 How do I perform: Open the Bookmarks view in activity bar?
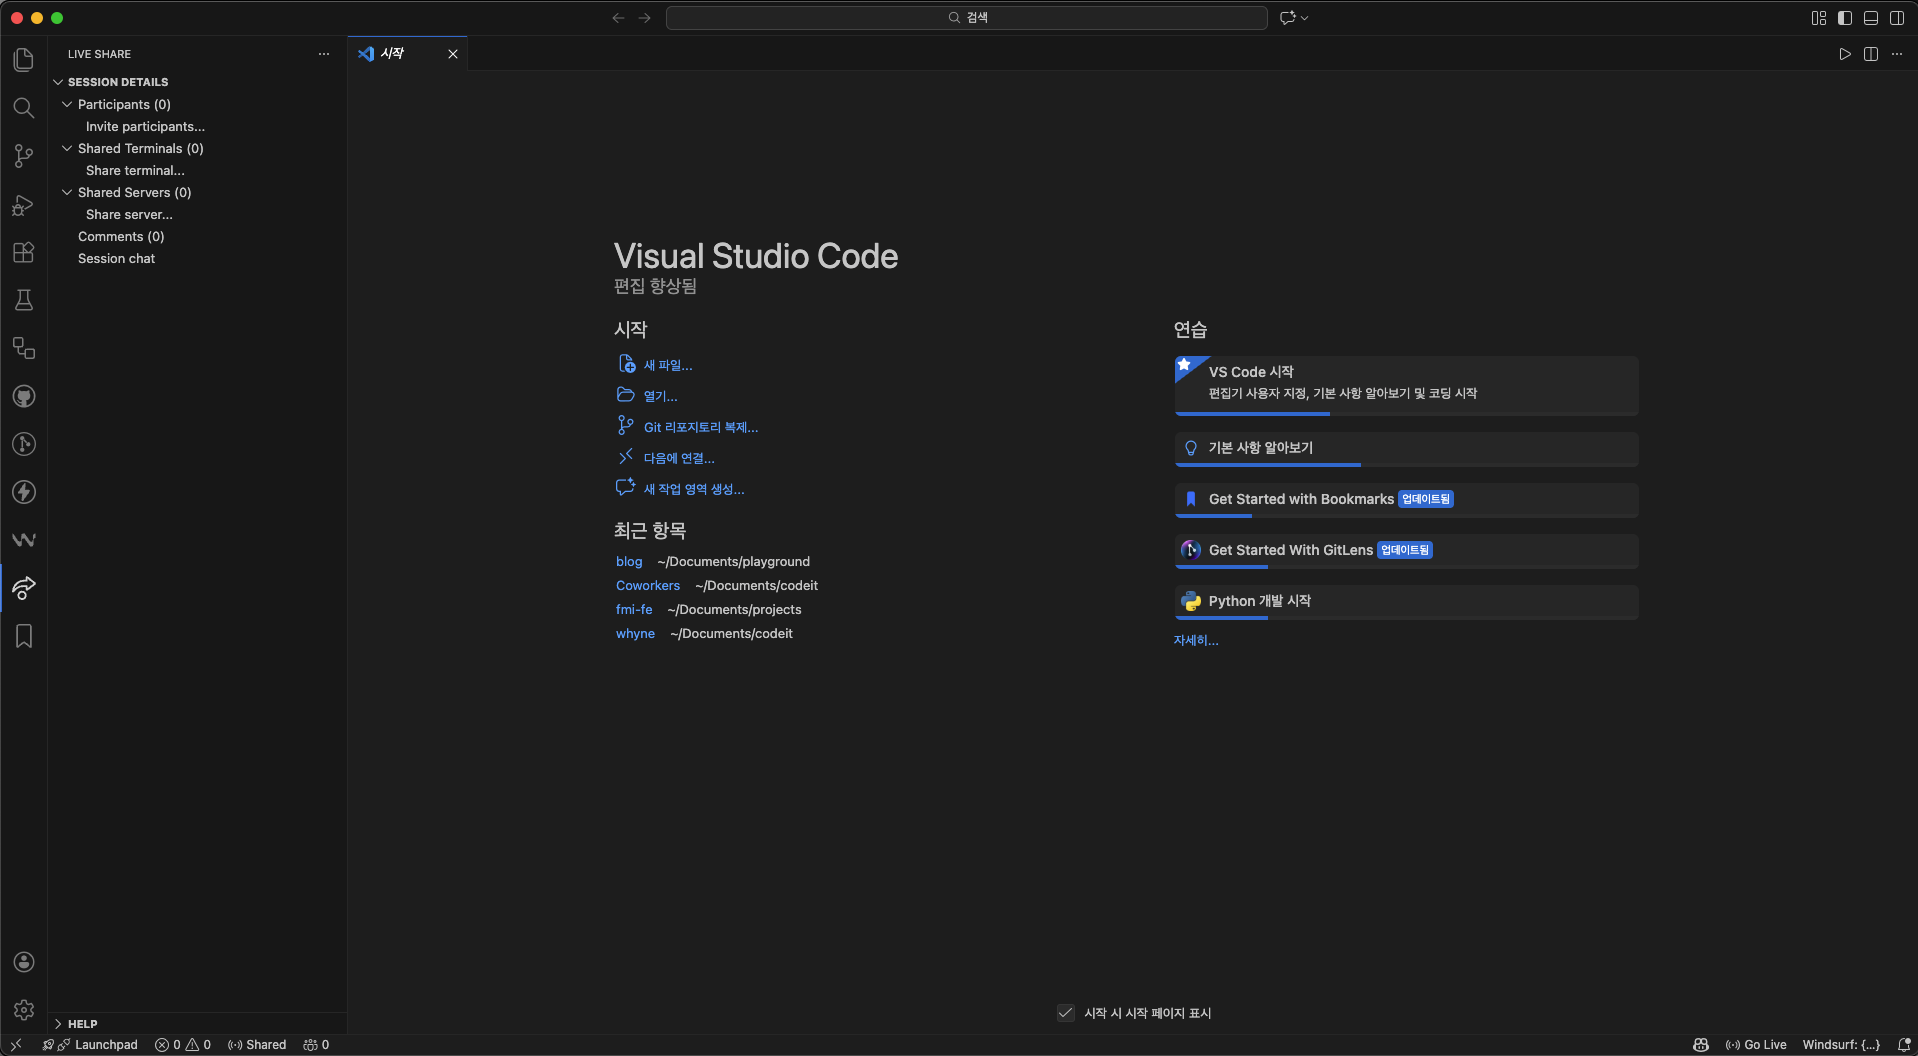pos(24,637)
